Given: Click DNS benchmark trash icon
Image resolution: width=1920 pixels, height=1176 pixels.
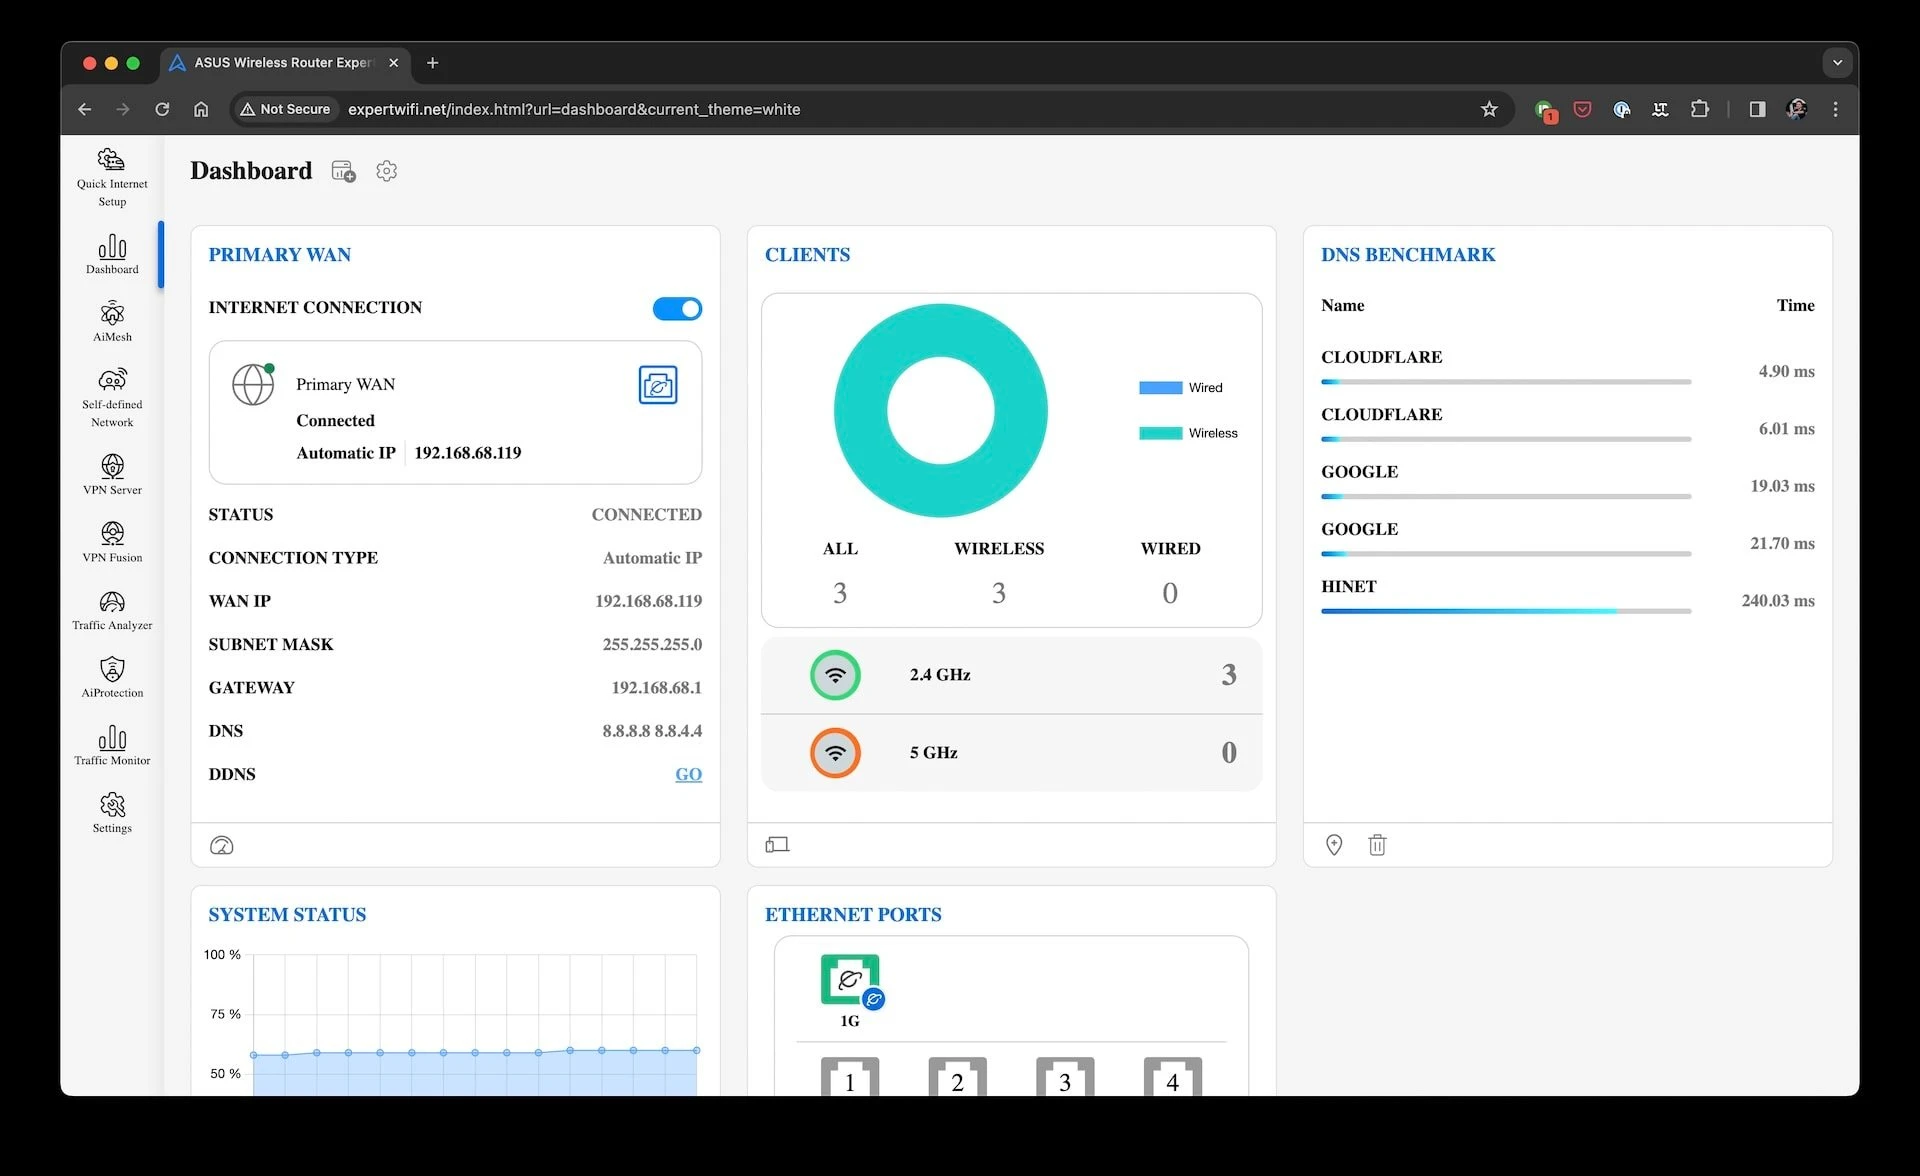Looking at the screenshot, I should coord(1377,845).
